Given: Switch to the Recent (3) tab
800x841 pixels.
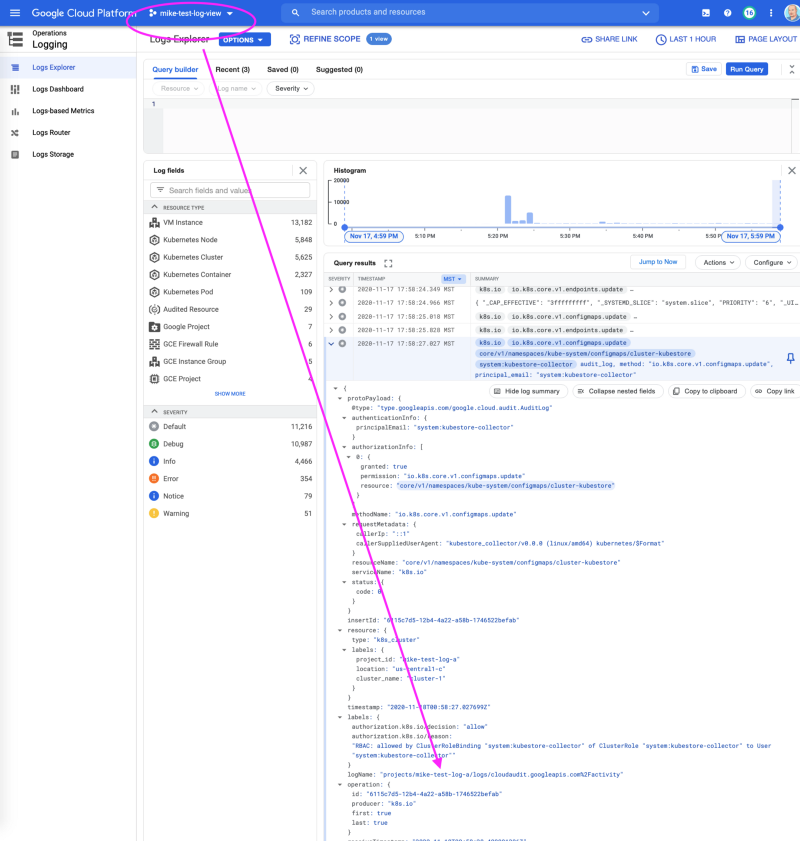Looking at the screenshot, I should [233, 70].
